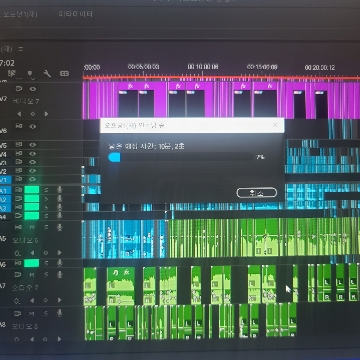Toggle sync lock on 오디오 7 track

pyautogui.click(x=18, y=275)
